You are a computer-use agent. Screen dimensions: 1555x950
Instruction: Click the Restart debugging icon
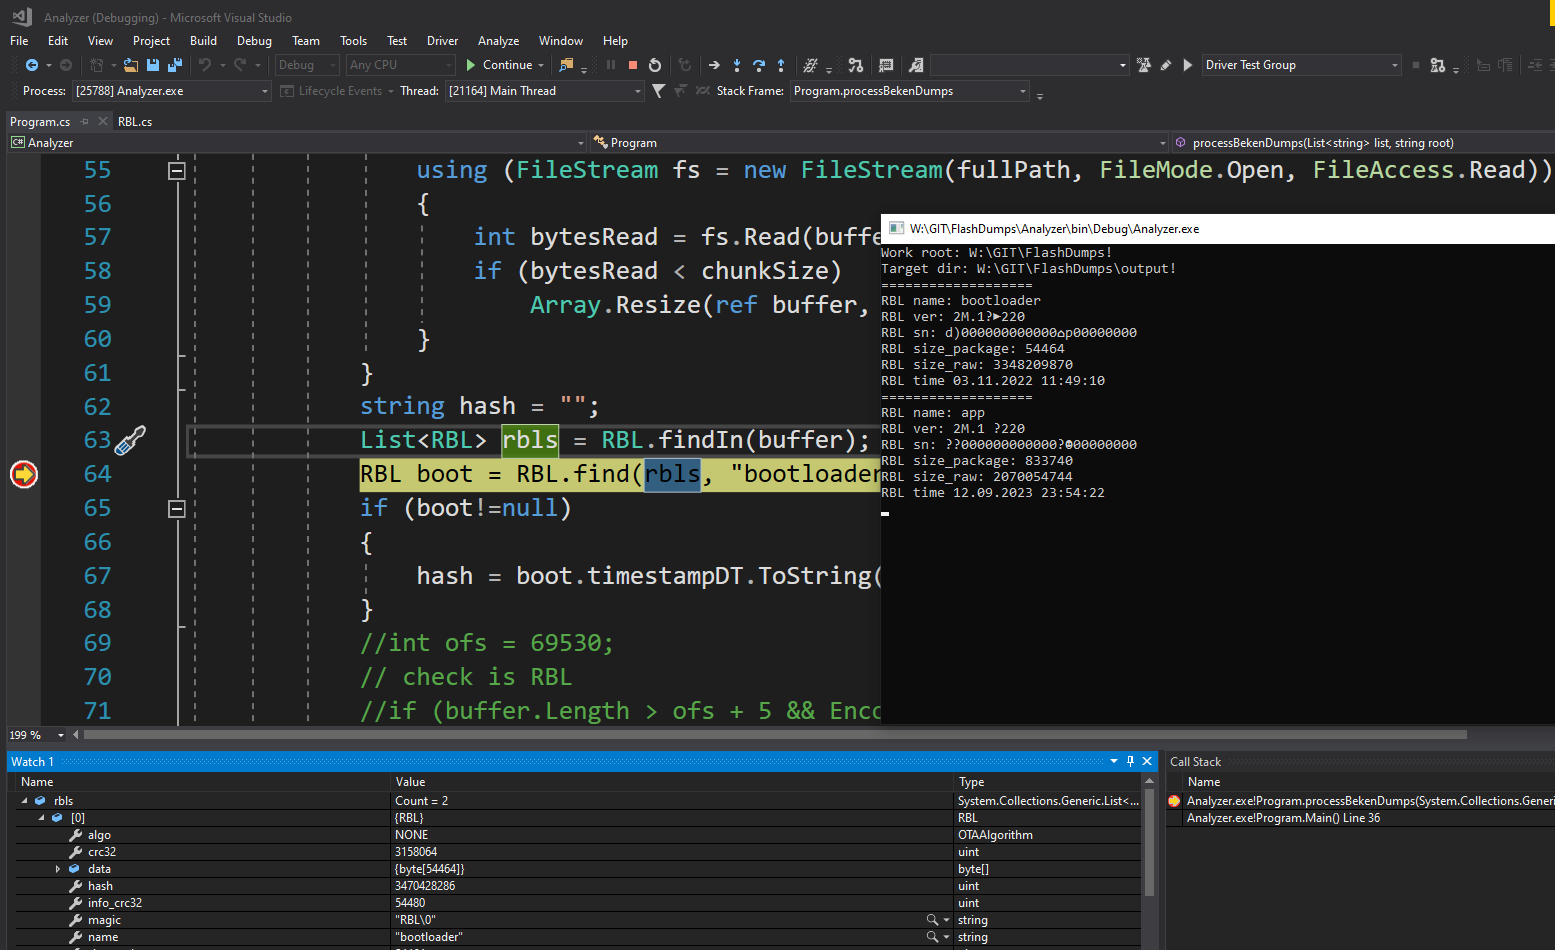coord(655,65)
